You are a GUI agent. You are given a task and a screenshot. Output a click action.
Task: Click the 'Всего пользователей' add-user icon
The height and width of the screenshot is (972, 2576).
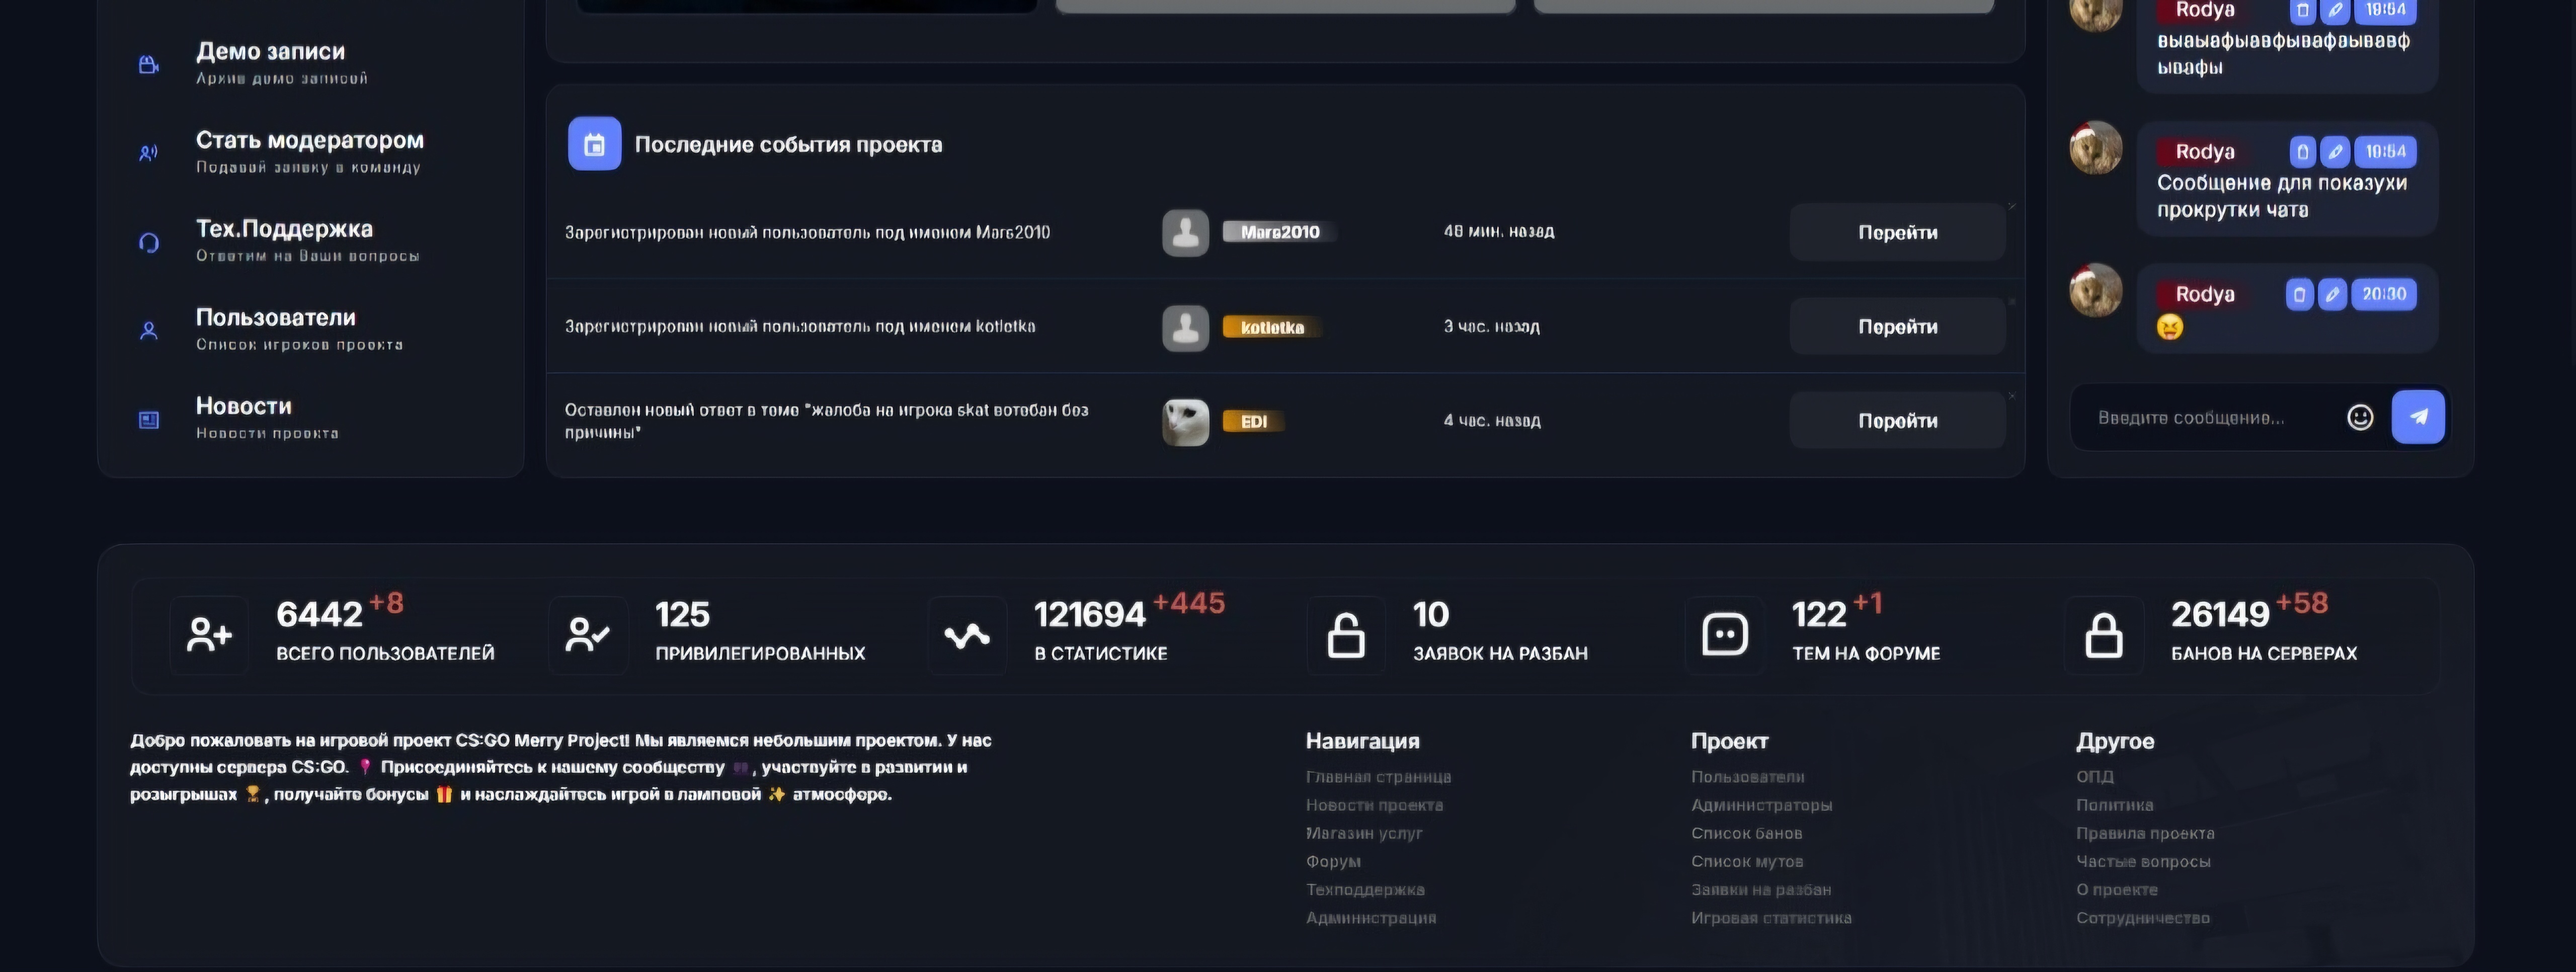click(x=209, y=635)
